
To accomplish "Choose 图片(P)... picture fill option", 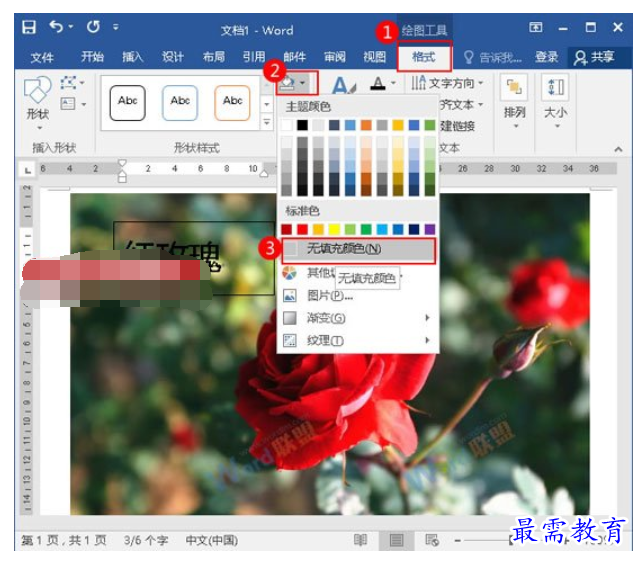I will (358, 296).
